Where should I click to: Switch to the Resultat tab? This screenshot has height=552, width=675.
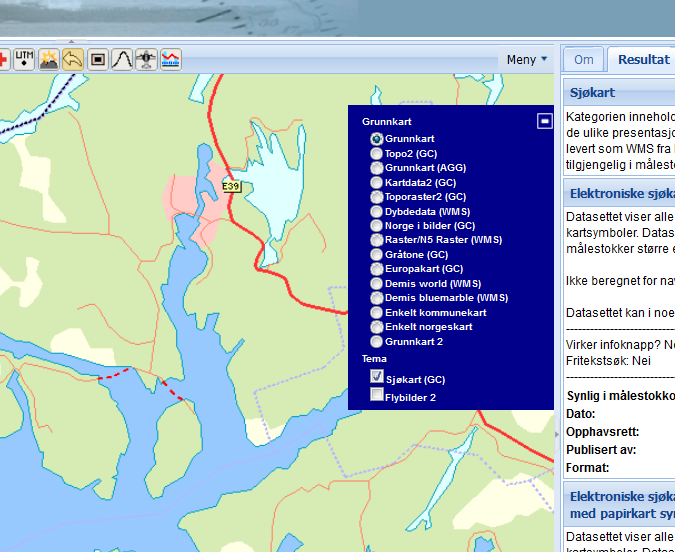point(642,59)
